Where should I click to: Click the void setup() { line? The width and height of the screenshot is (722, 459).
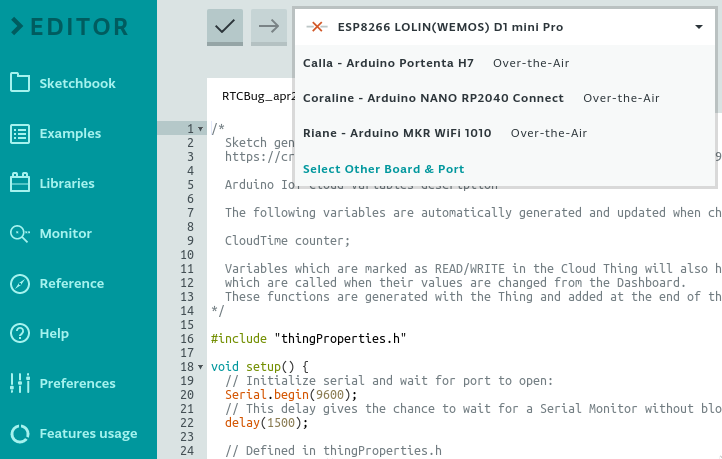point(260,367)
